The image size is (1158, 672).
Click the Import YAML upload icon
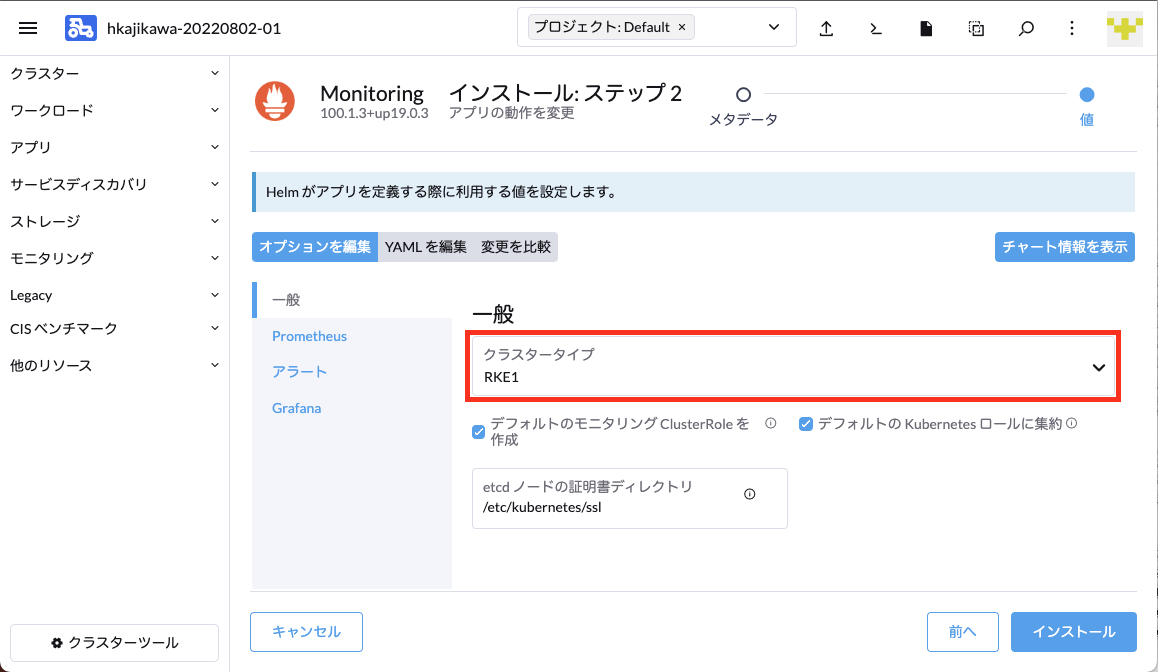point(826,29)
